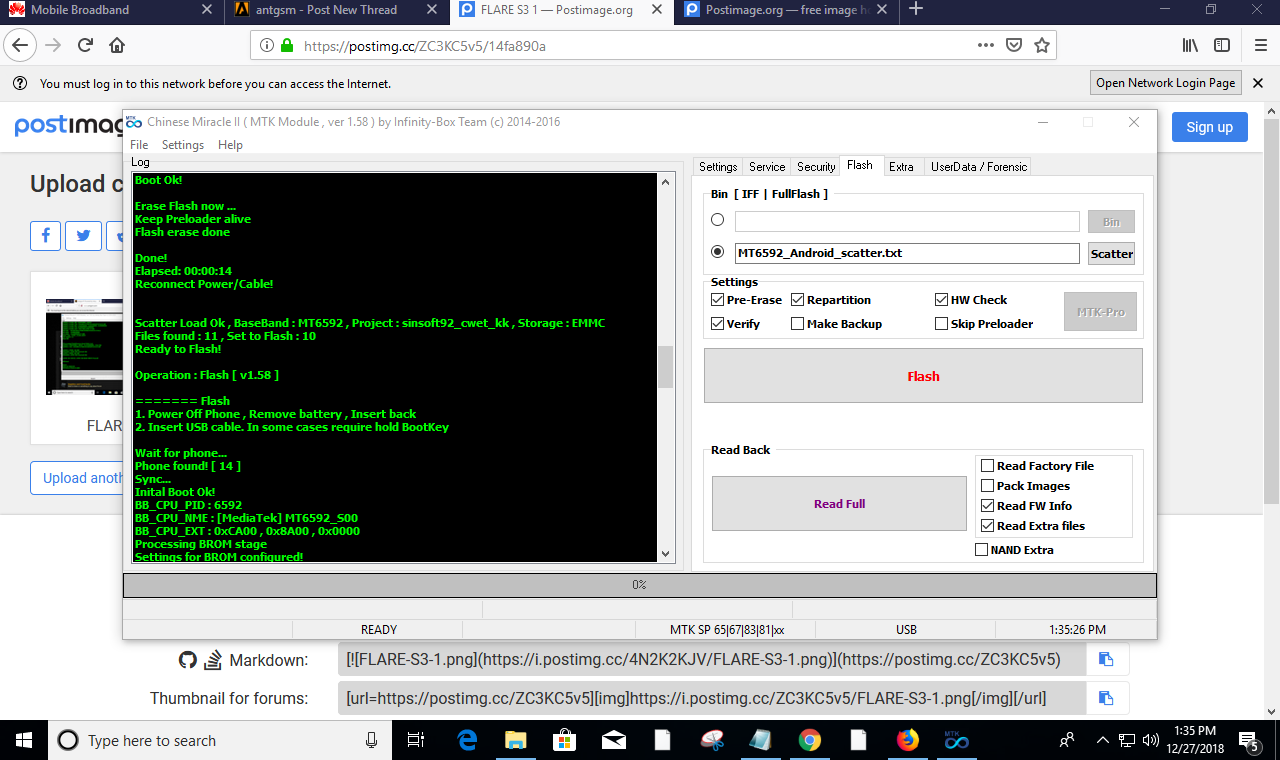Enable Make Backup checkbox
Image resolution: width=1280 pixels, height=760 pixels.
pos(836,323)
